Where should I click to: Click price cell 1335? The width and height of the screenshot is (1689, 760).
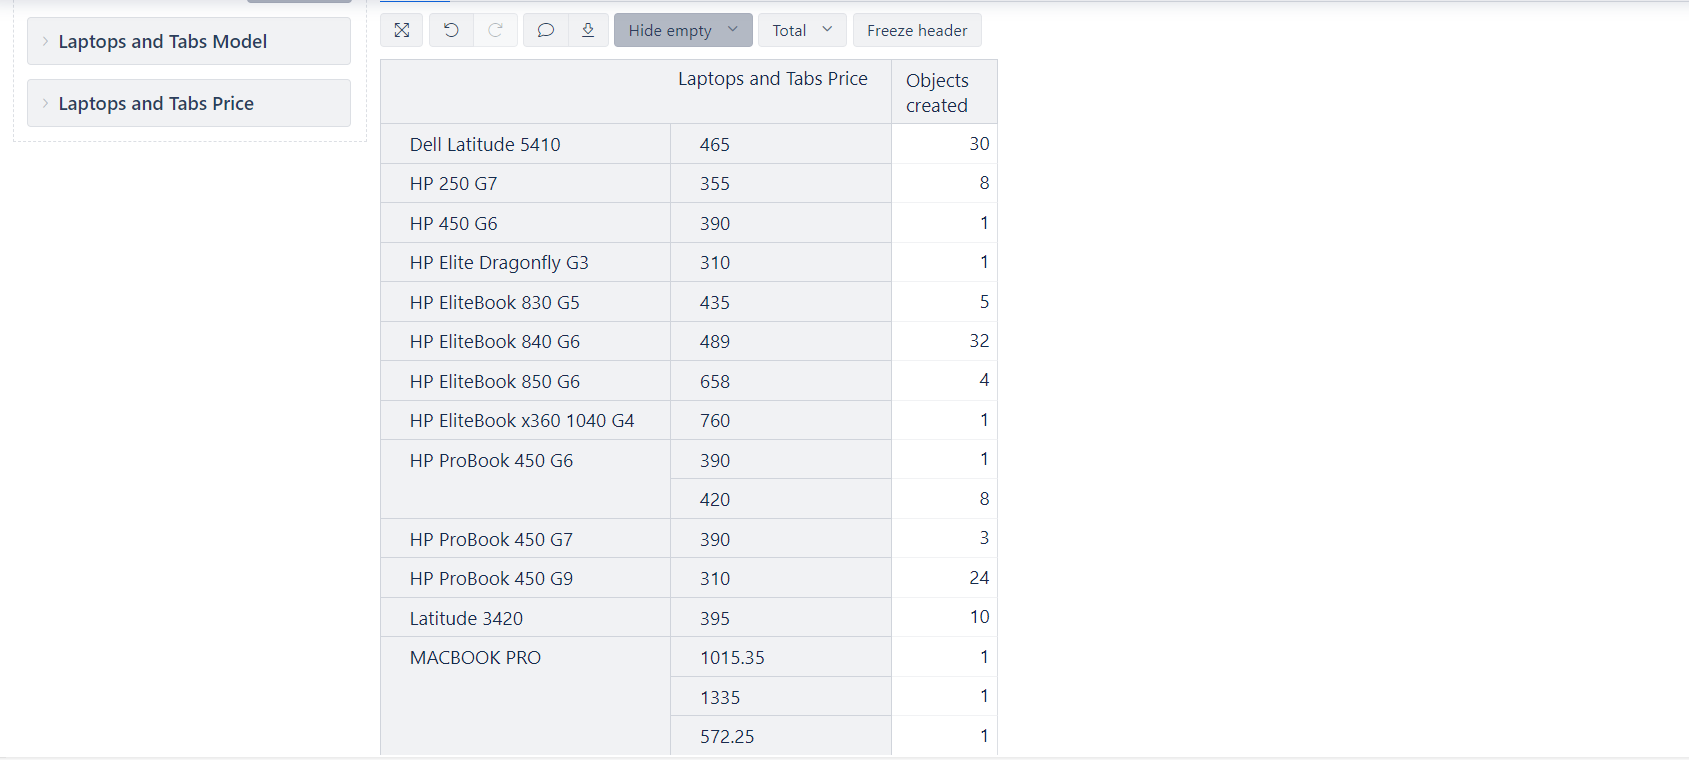[781, 697]
